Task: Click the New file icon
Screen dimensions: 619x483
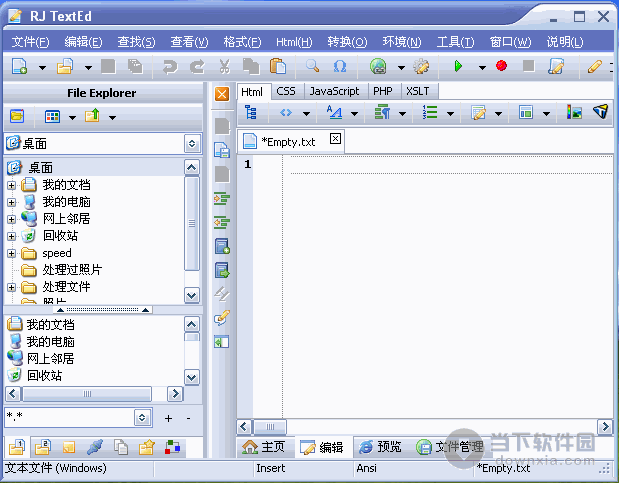Action: [x=19, y=66]
